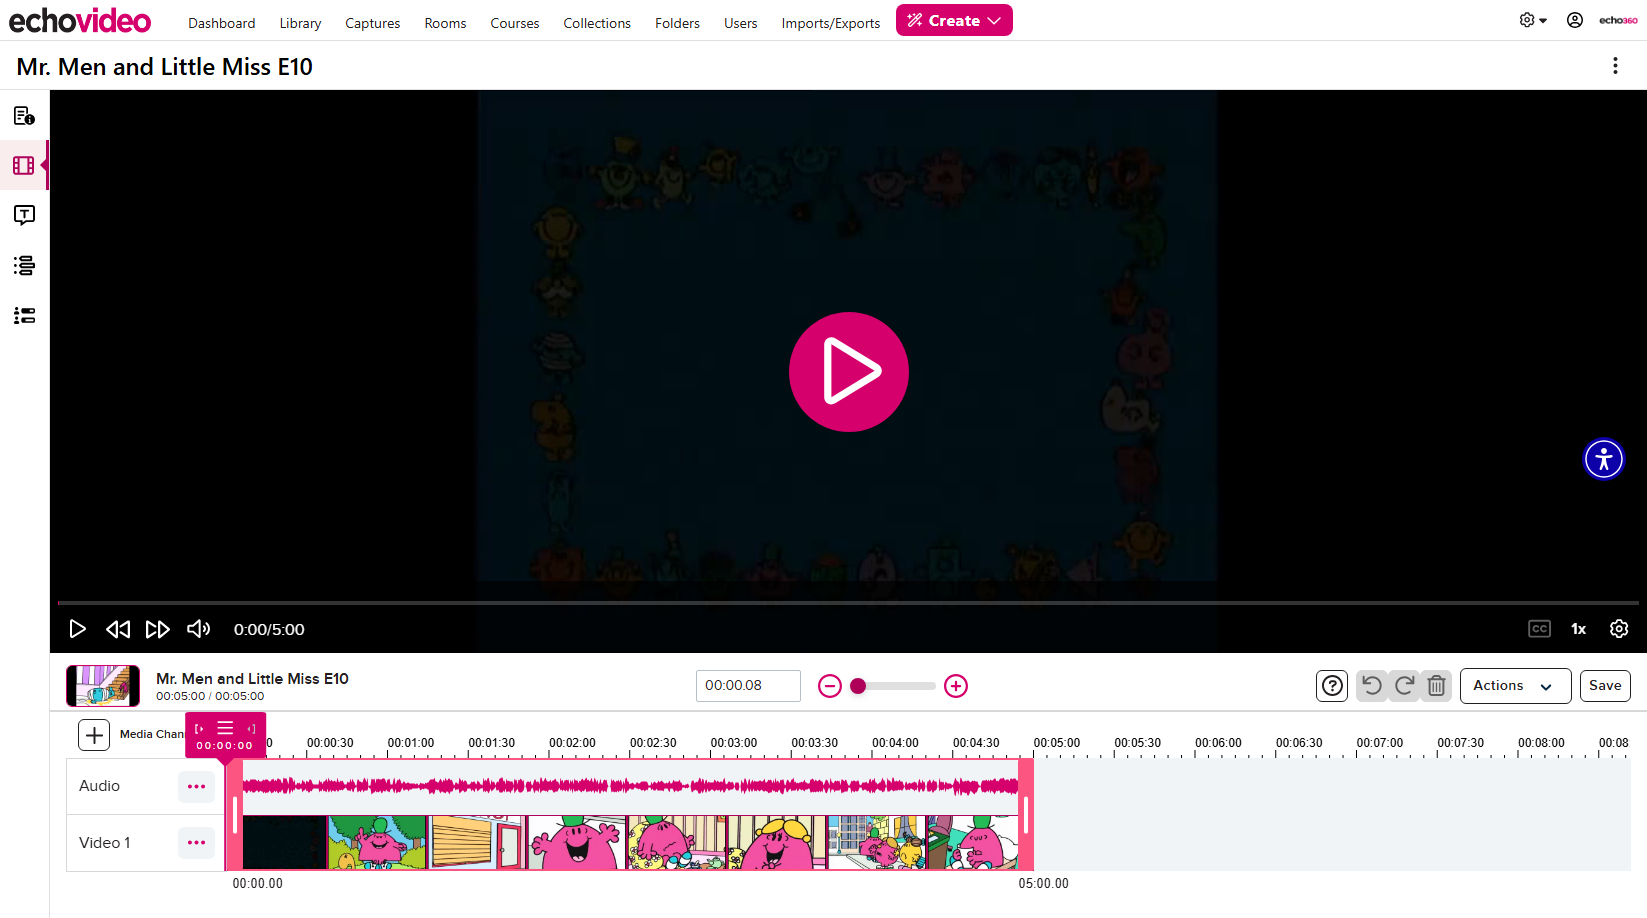Image resolution: width=1647 pixels, height=918 pixels.
Task: Click the timeline zoom slider handle
Action: [858, 686]
